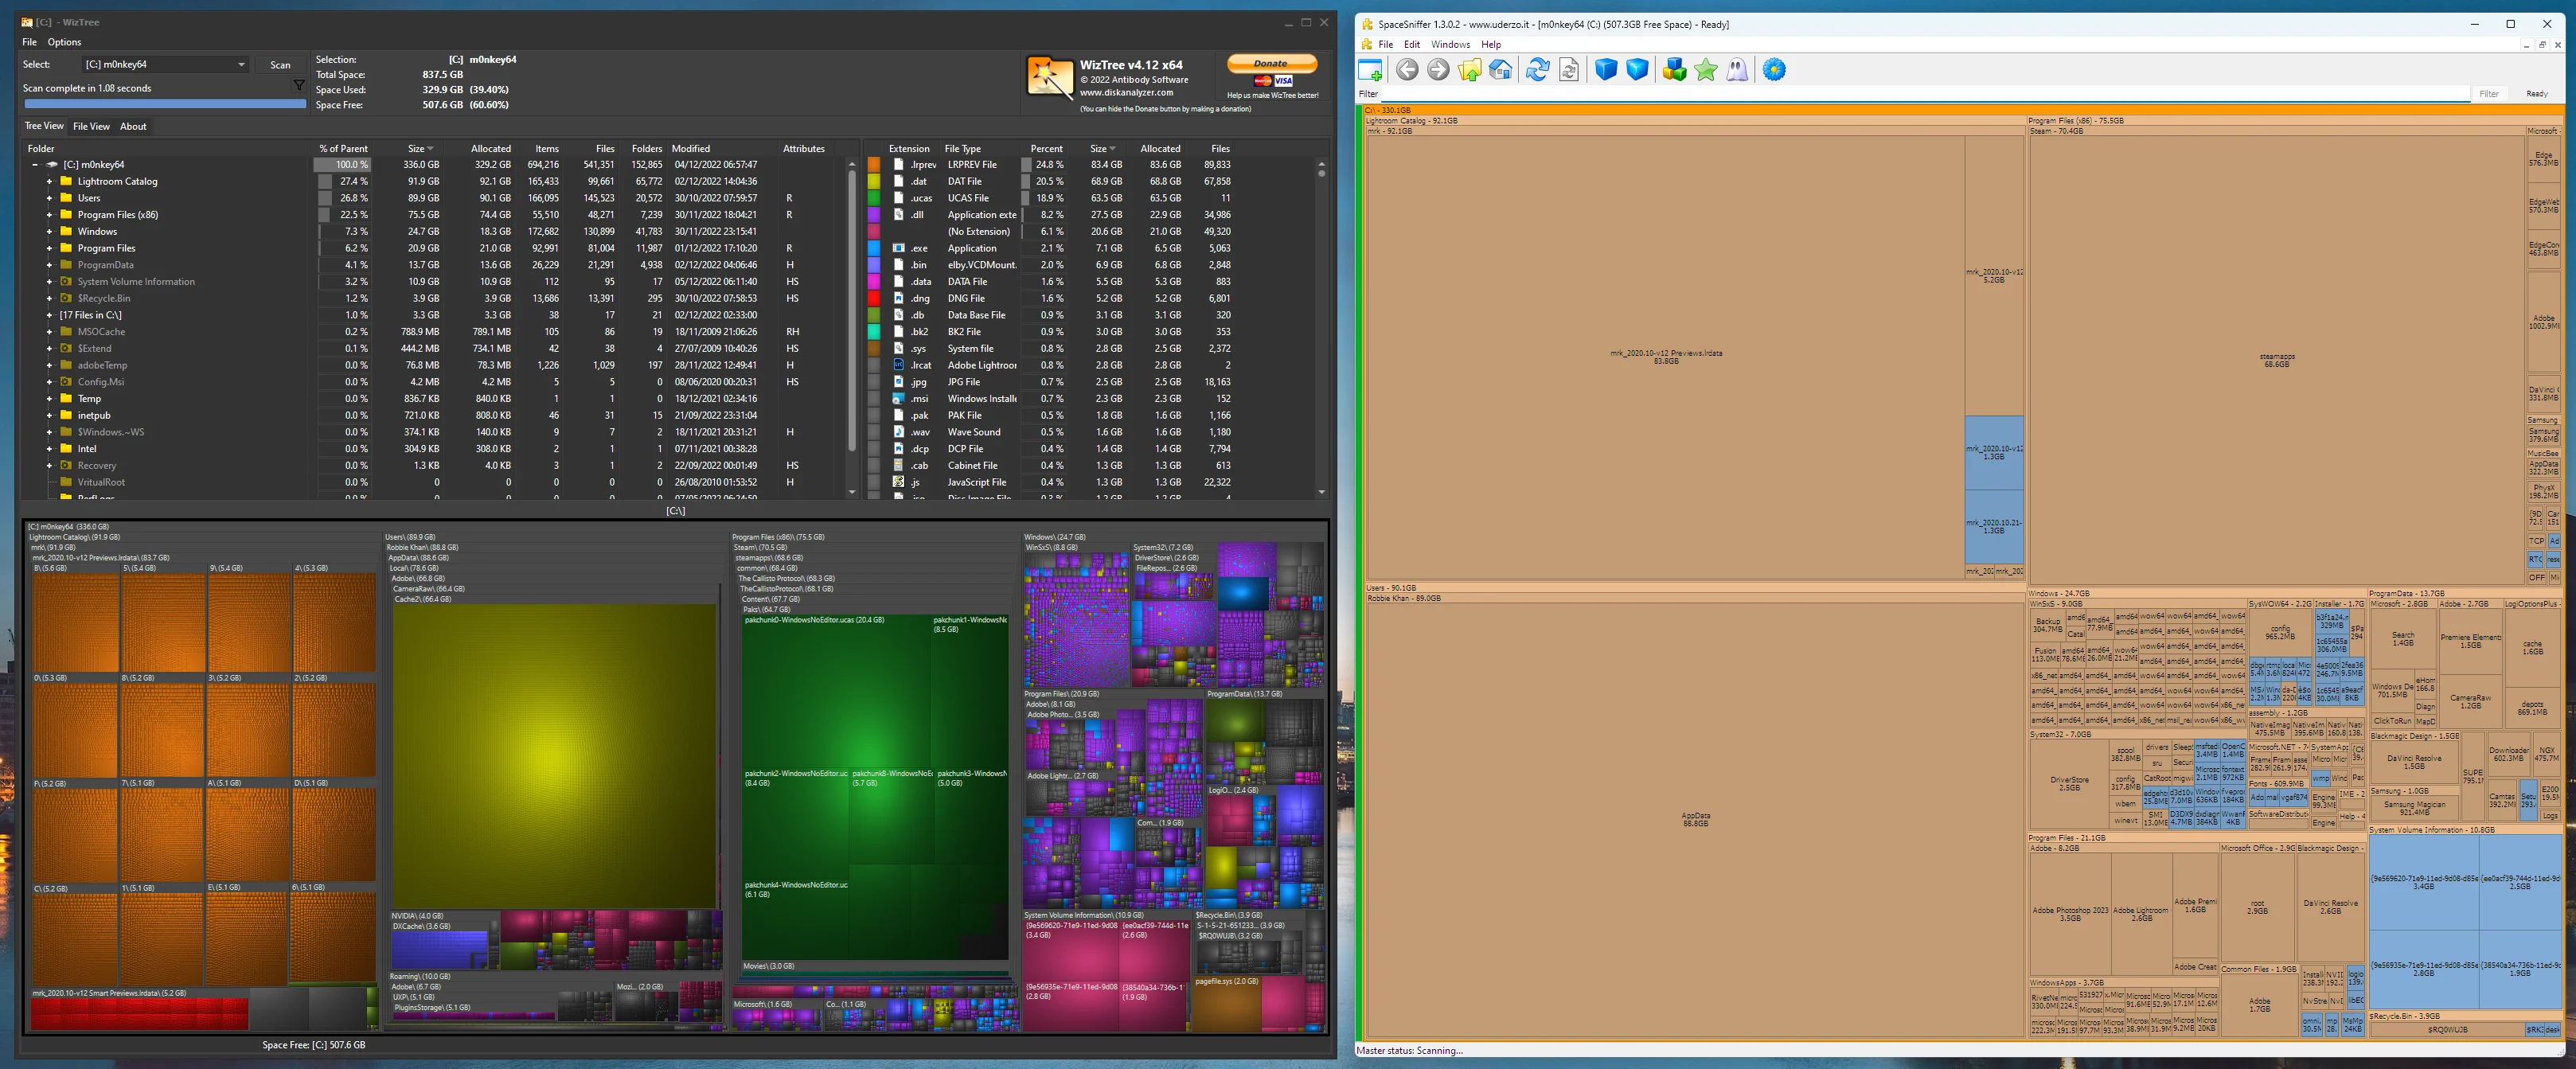The height and width of the screenshot is (1069, 2576).
Task: Click the steamapps 68.6GB block in SpaceSniffer
Action: [x=2276, y=360]
